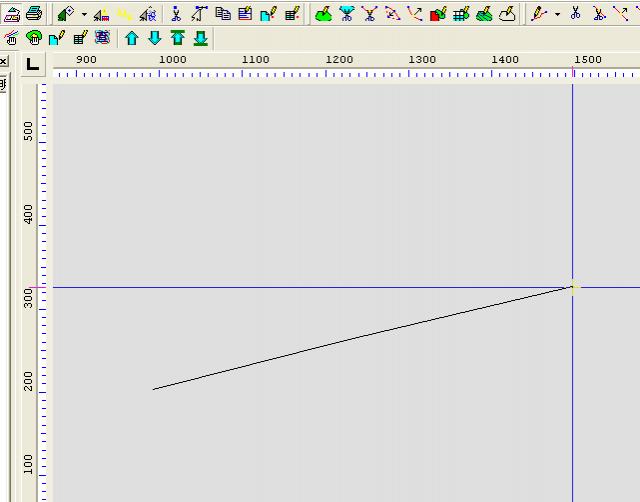Click the yellow endpoint handle of the line
This screenshot has height=502, width=640.
tap(574, 288)
